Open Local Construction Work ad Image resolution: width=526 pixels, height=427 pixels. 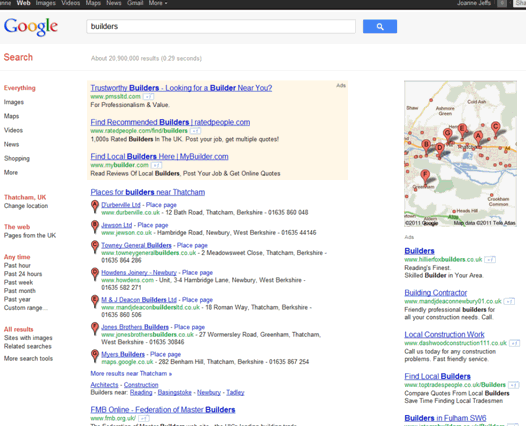[444, 334]
